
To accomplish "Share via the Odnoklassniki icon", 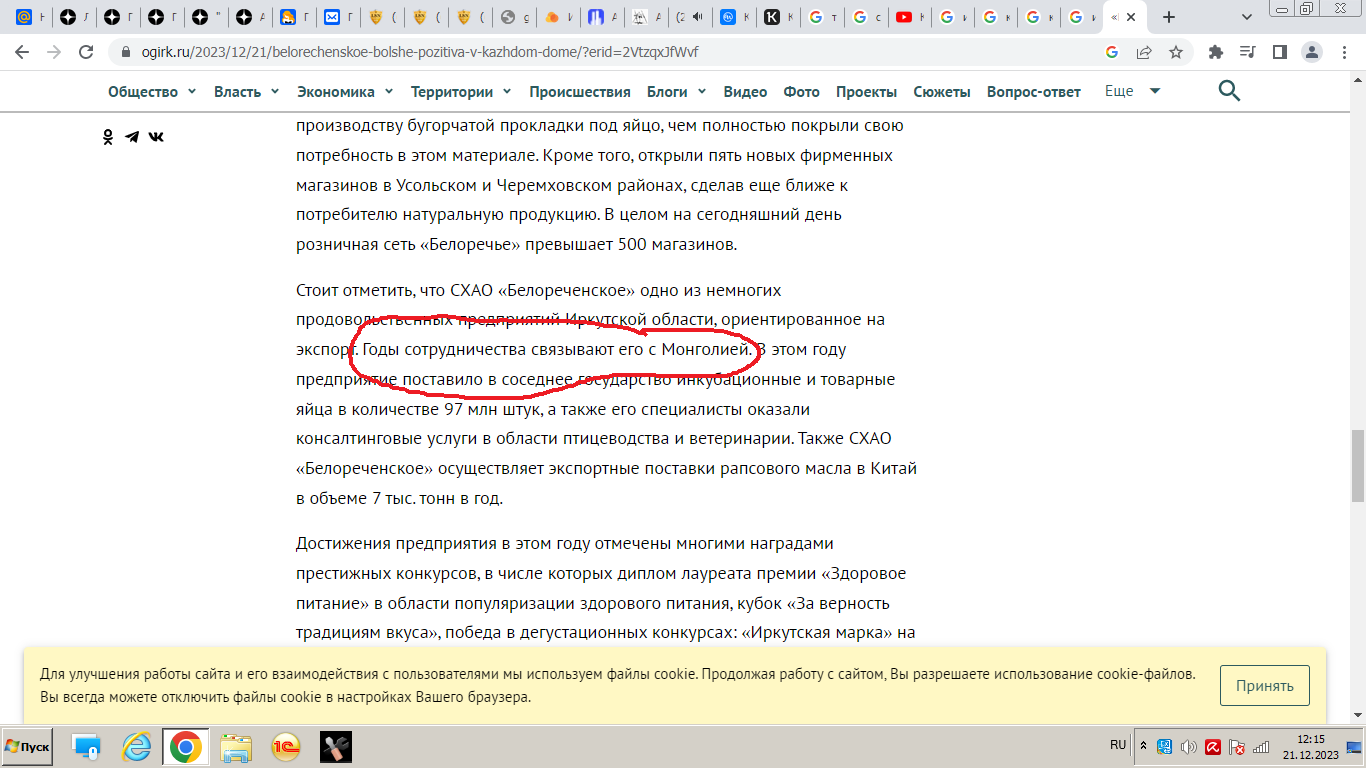I will (108, 137).
